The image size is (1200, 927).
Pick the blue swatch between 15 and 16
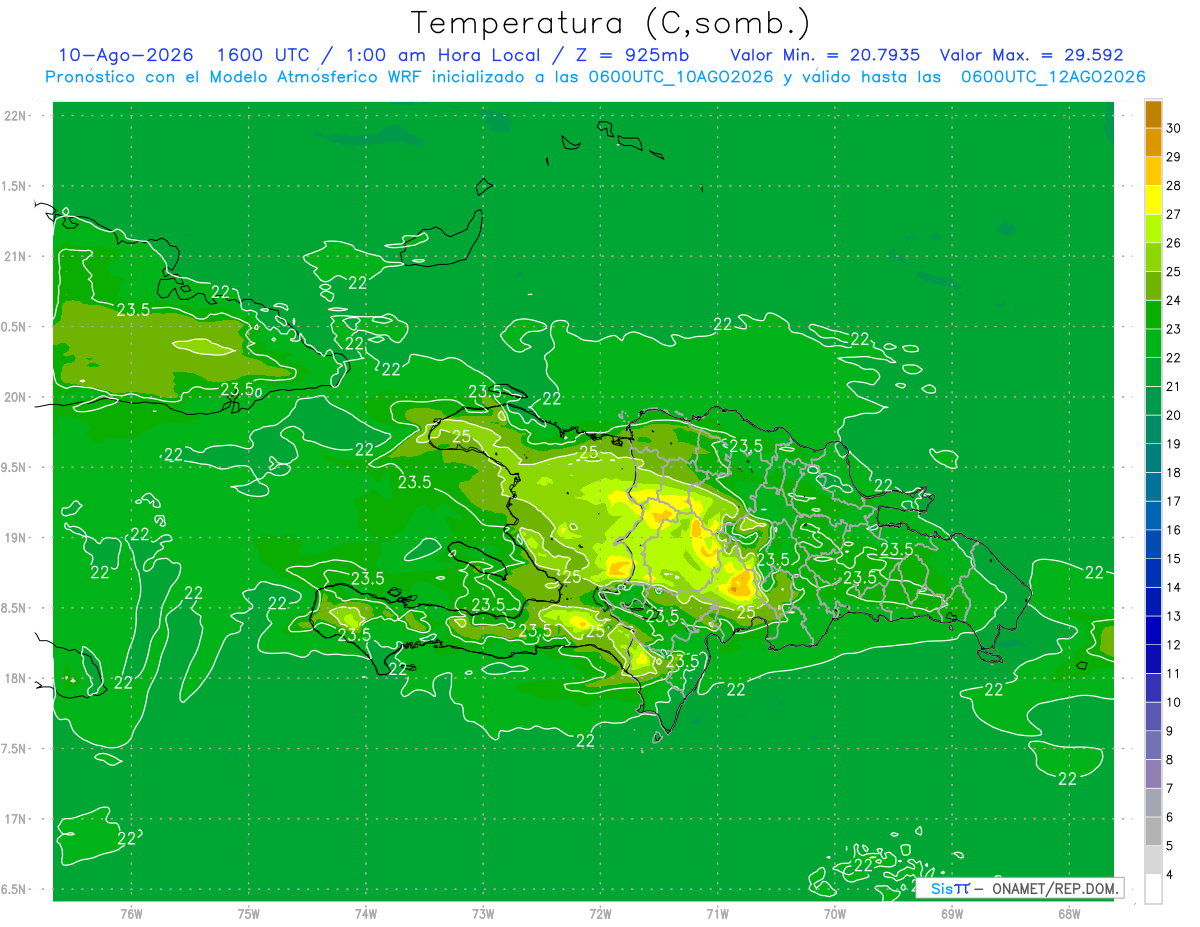coord(1153,545)
